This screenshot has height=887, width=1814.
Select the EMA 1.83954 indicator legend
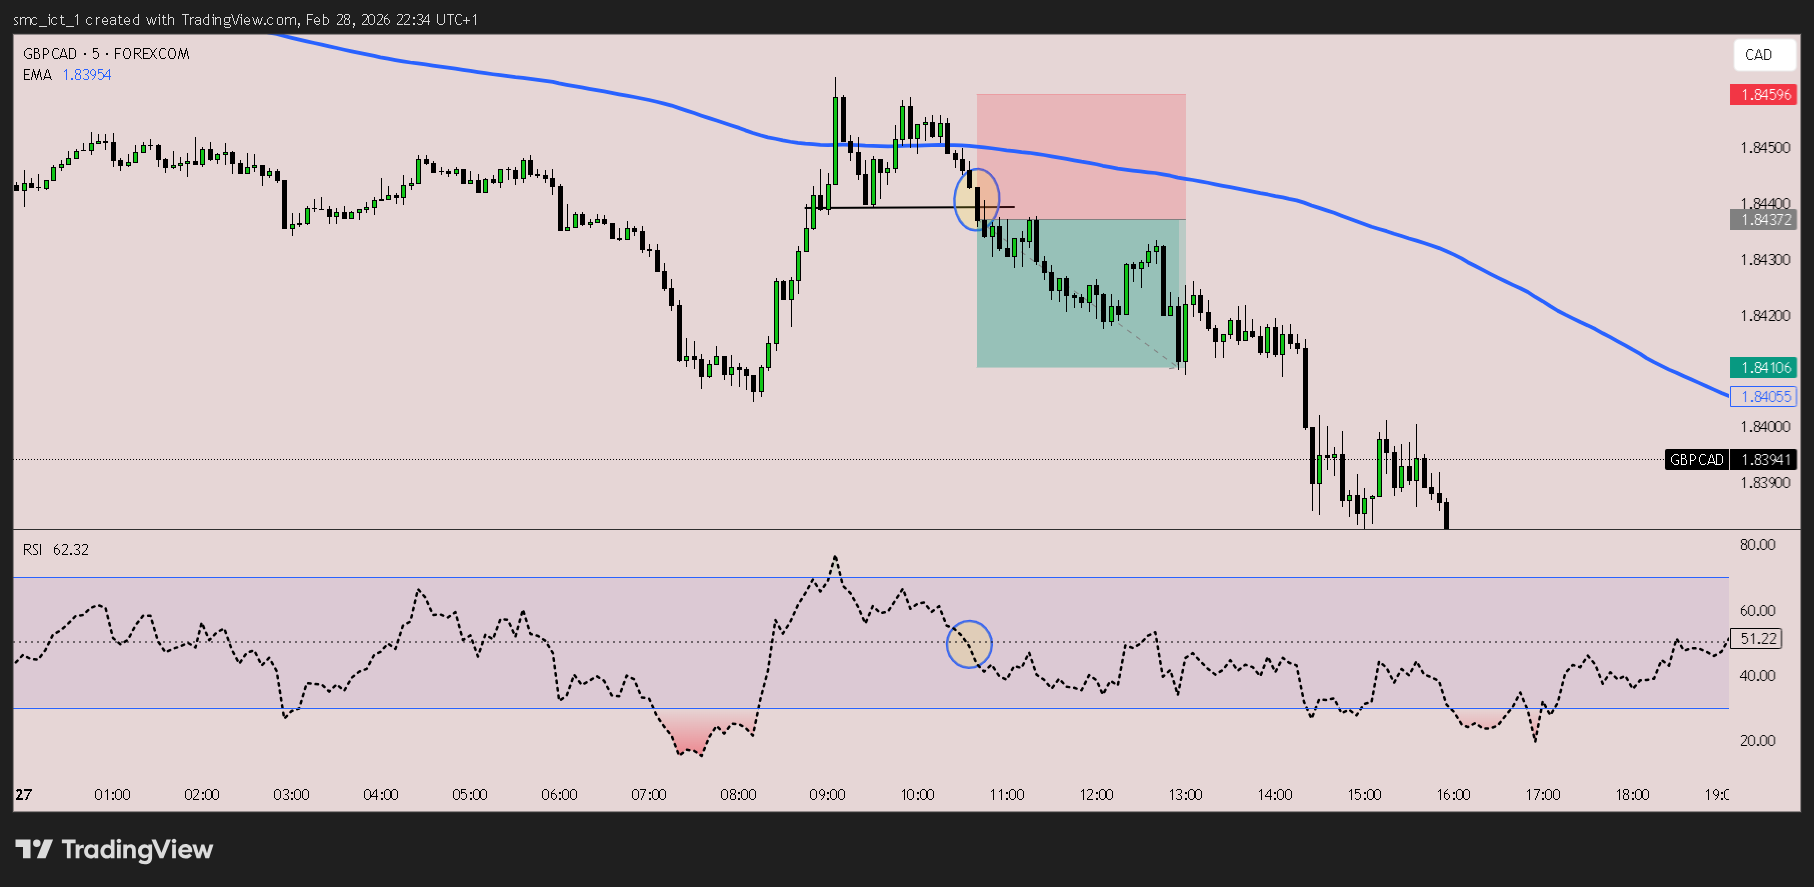(67, 75)
